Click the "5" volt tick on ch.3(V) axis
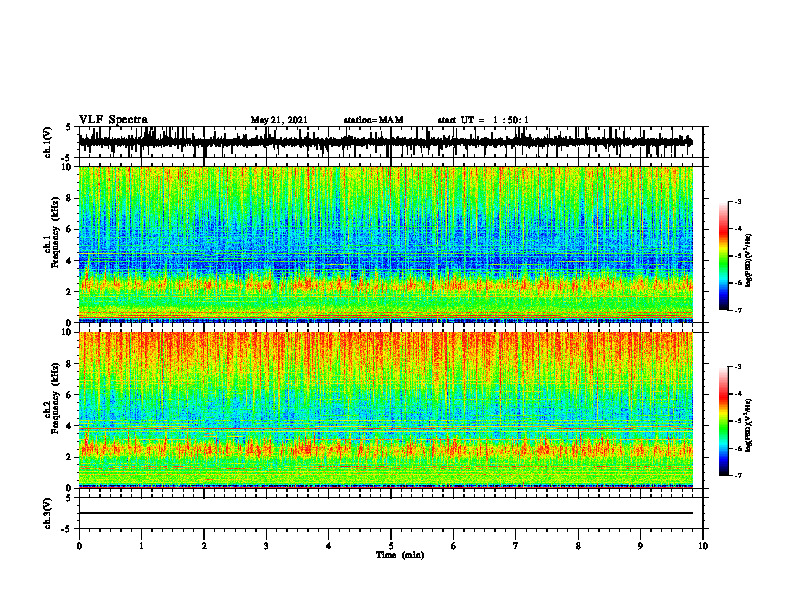Image resolution: width=792 pixels, height=612 pixels. click(69, 498)
